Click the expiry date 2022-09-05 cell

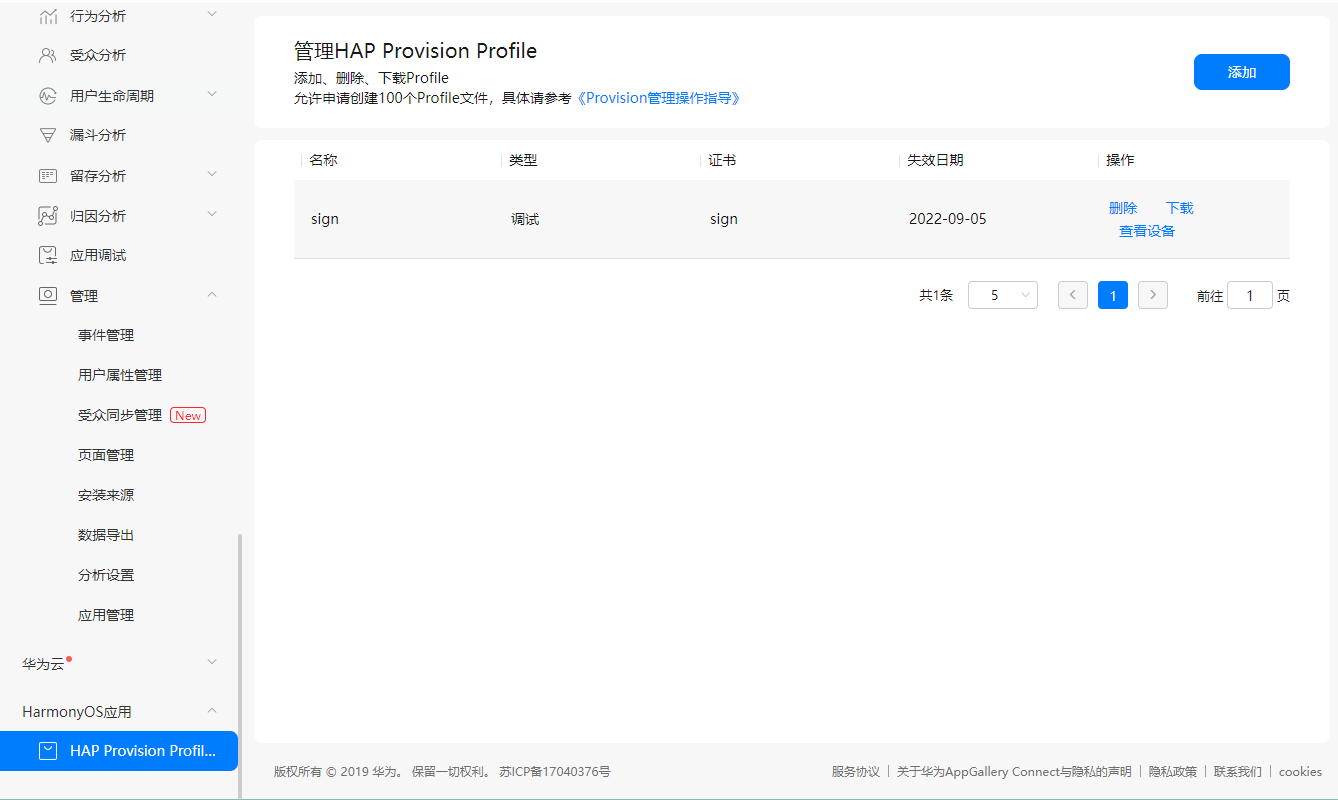947,219
